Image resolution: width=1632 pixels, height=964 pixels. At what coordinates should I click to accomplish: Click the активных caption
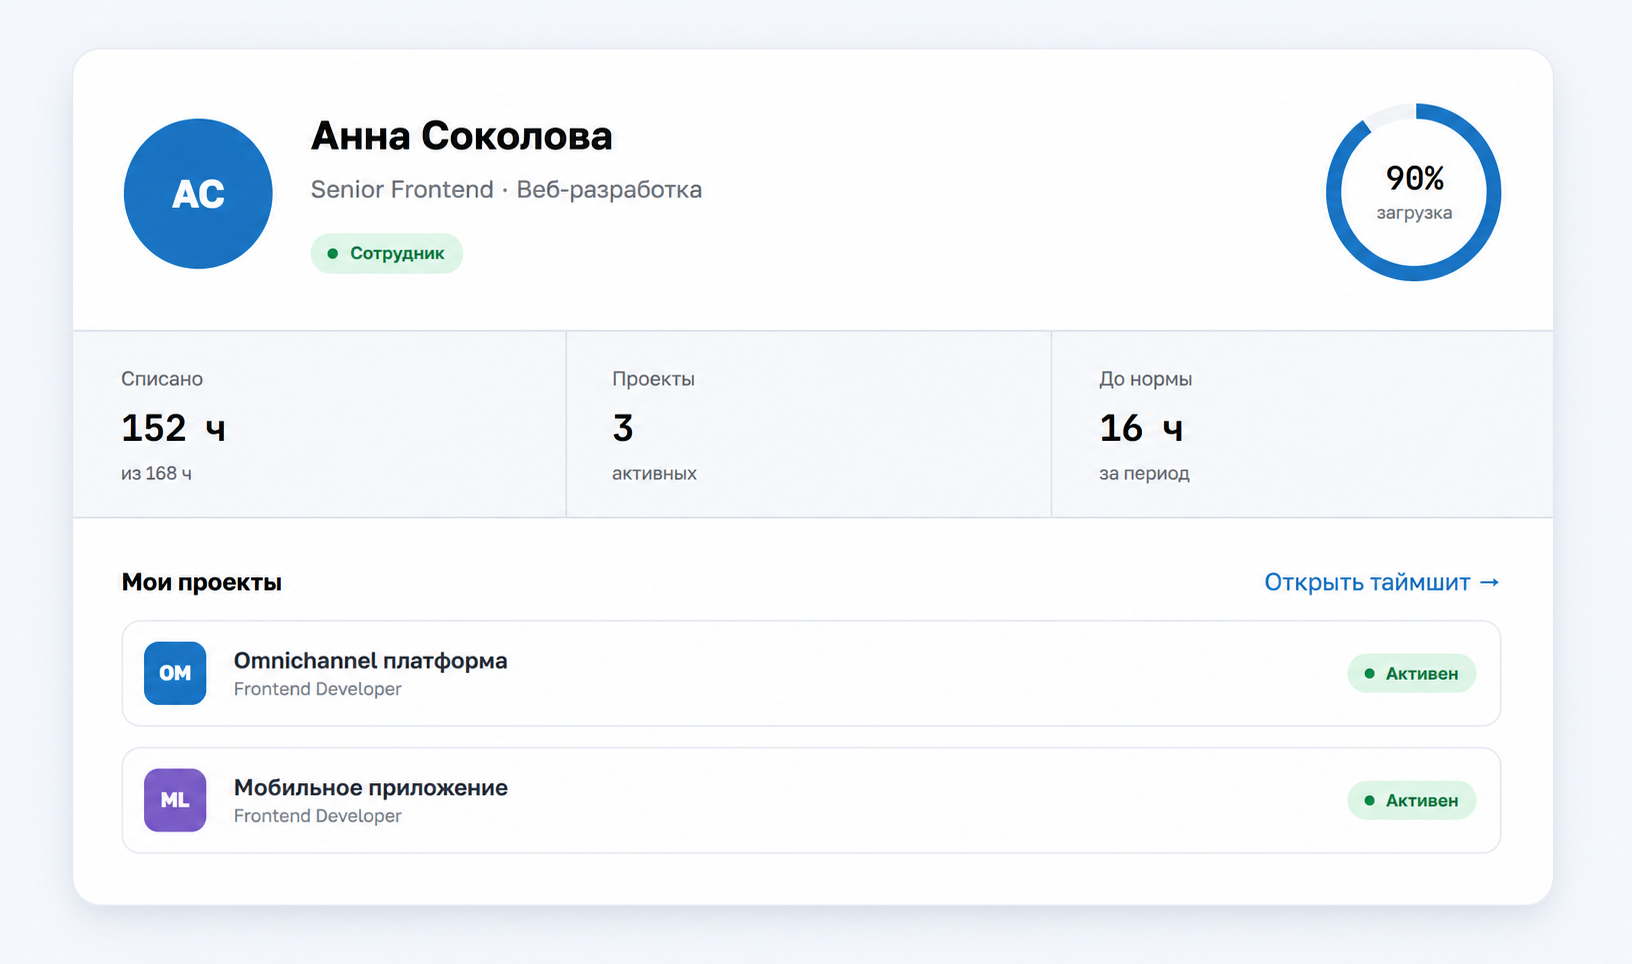pos(654,473)
